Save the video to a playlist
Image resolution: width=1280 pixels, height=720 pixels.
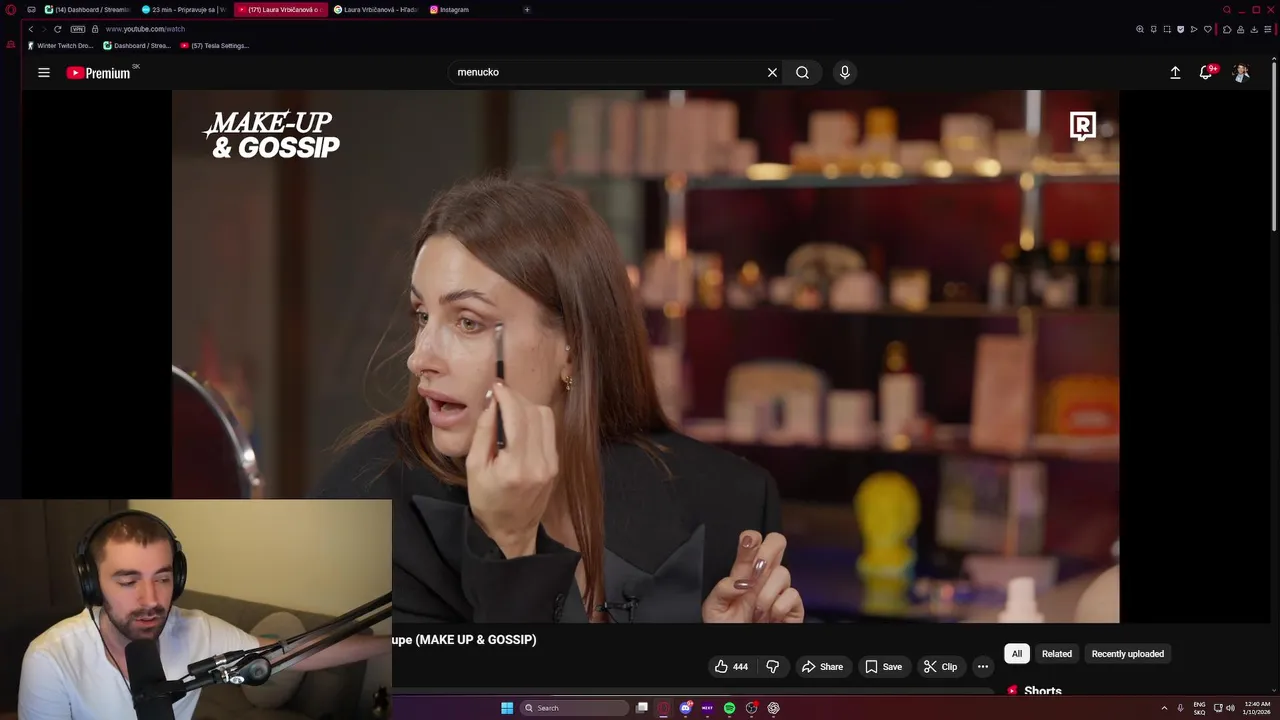pyautogui.click(x=883, y=667)
